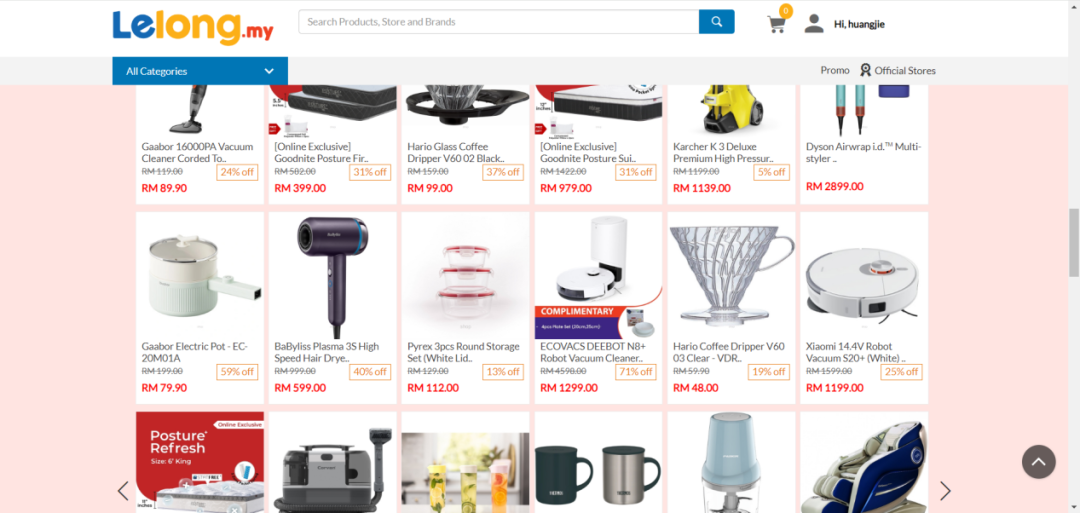Click the page vertical scrollbar thumb
1080x513 pixels.
1074,242
